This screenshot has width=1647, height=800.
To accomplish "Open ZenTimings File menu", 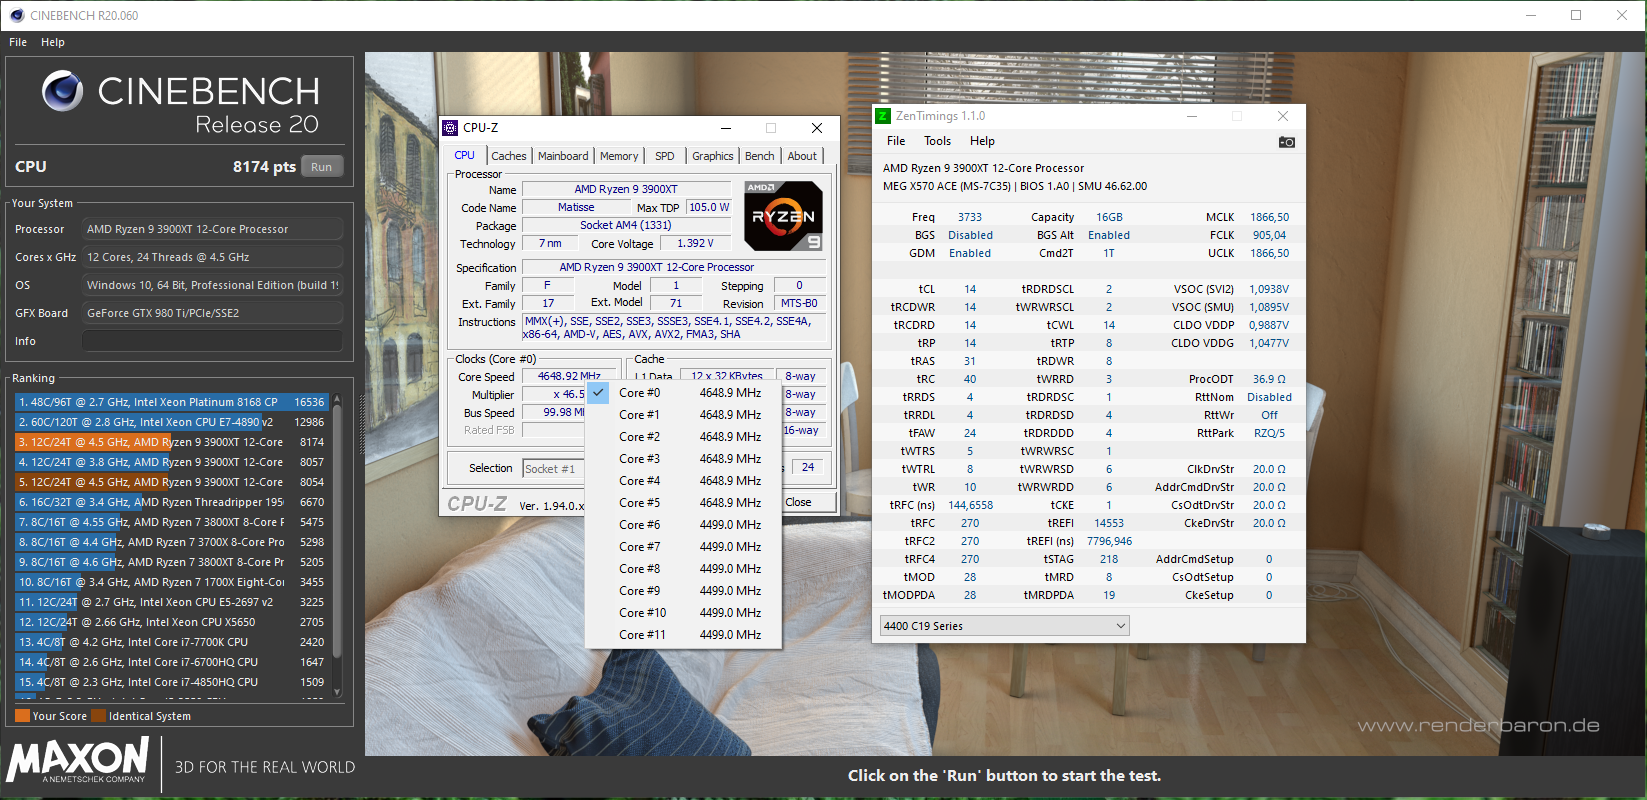I will click(896, 141).
